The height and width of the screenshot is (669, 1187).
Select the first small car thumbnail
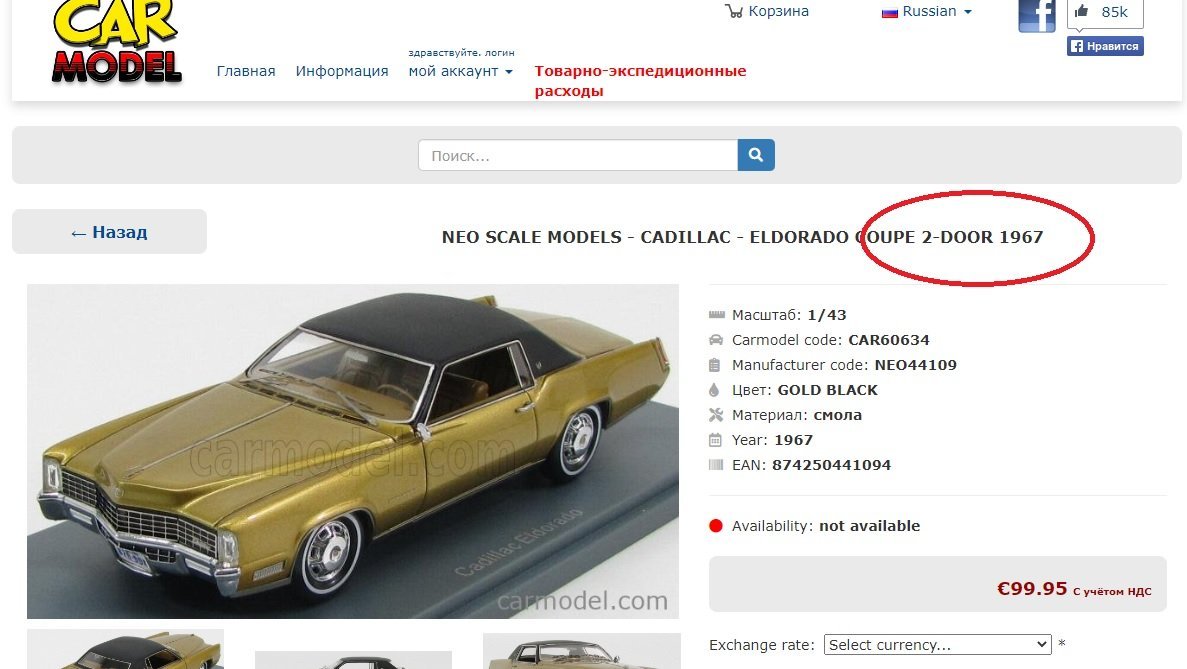126,649
